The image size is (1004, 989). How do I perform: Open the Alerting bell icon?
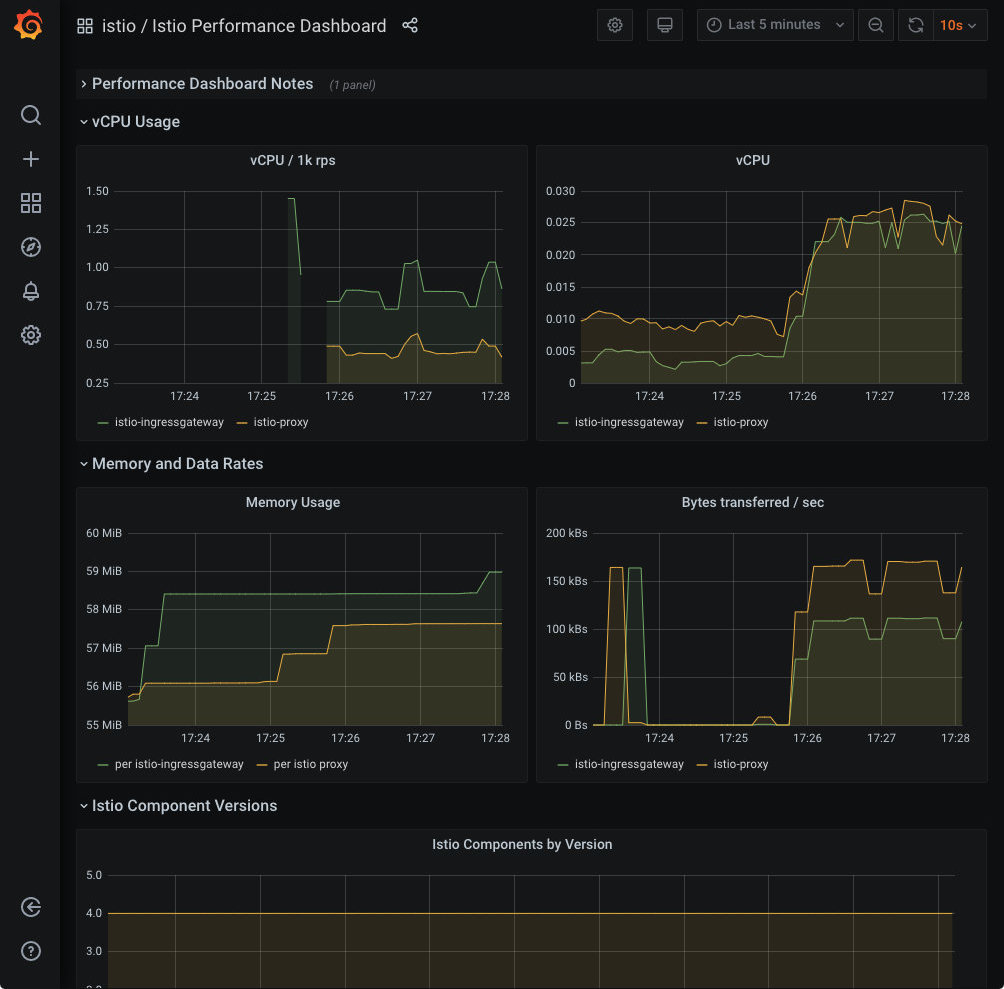tap(31, 291)
